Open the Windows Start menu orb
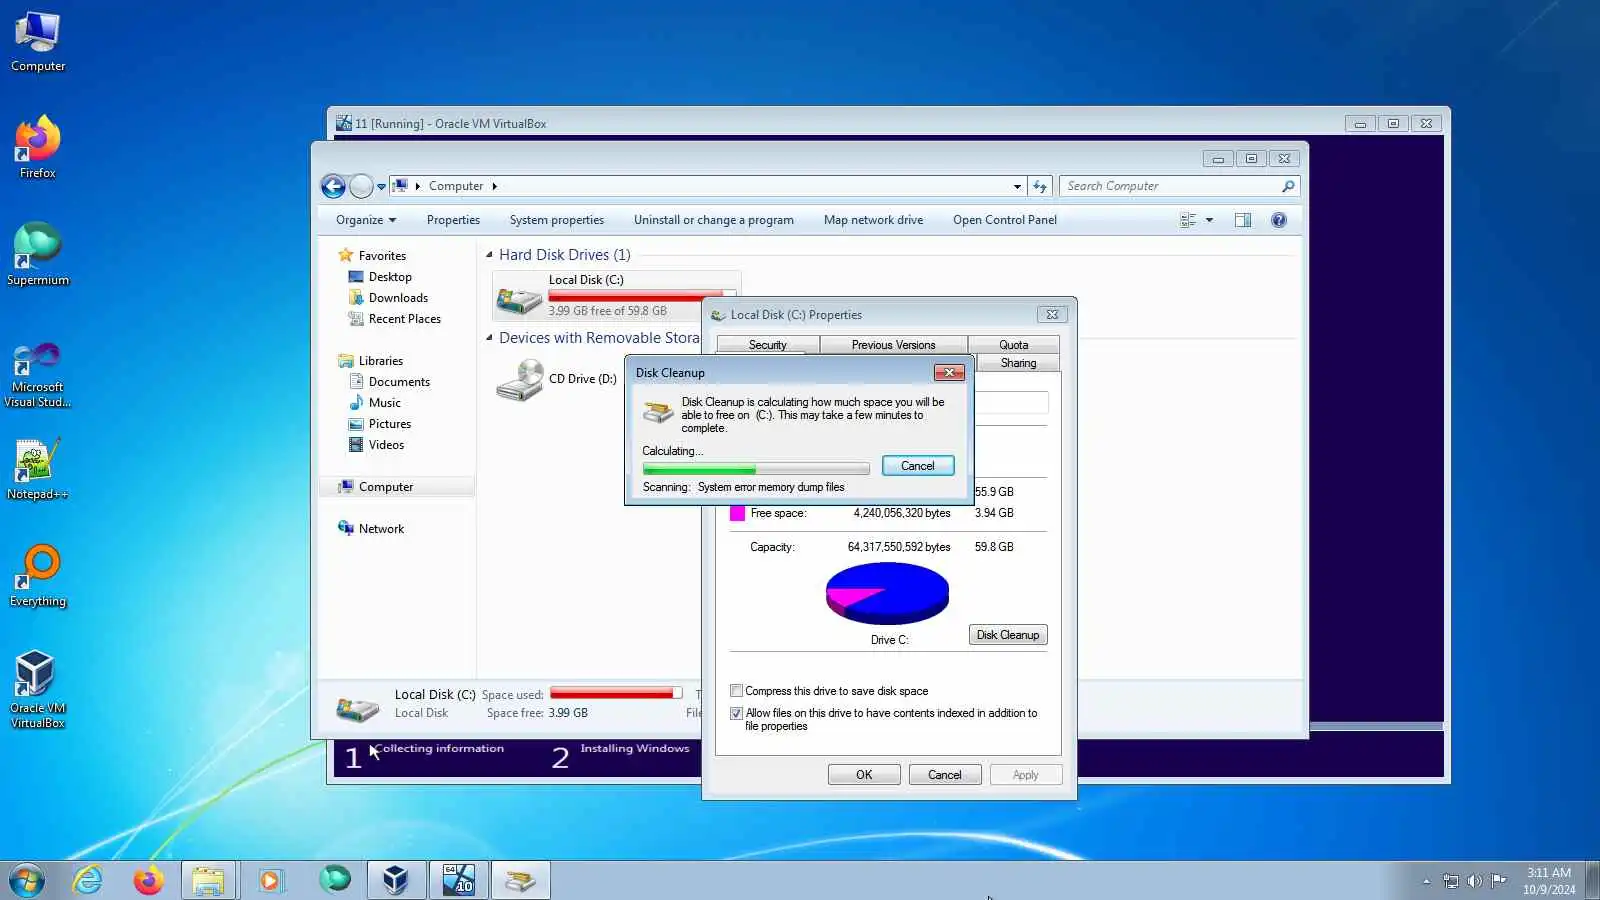 pos(26,880)
